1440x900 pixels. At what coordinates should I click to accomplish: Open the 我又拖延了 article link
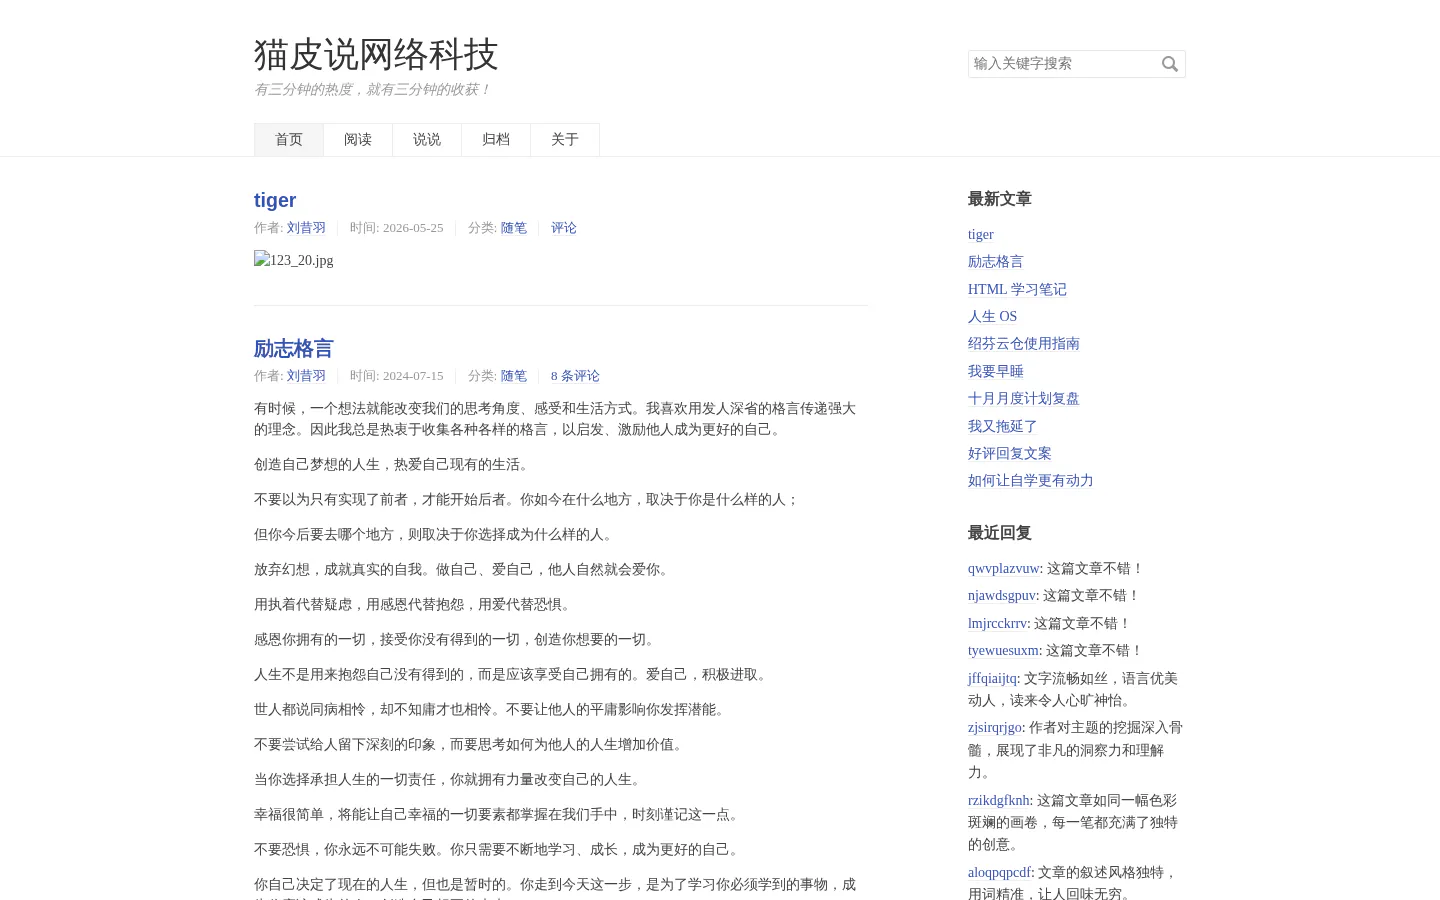(1003, 426)
